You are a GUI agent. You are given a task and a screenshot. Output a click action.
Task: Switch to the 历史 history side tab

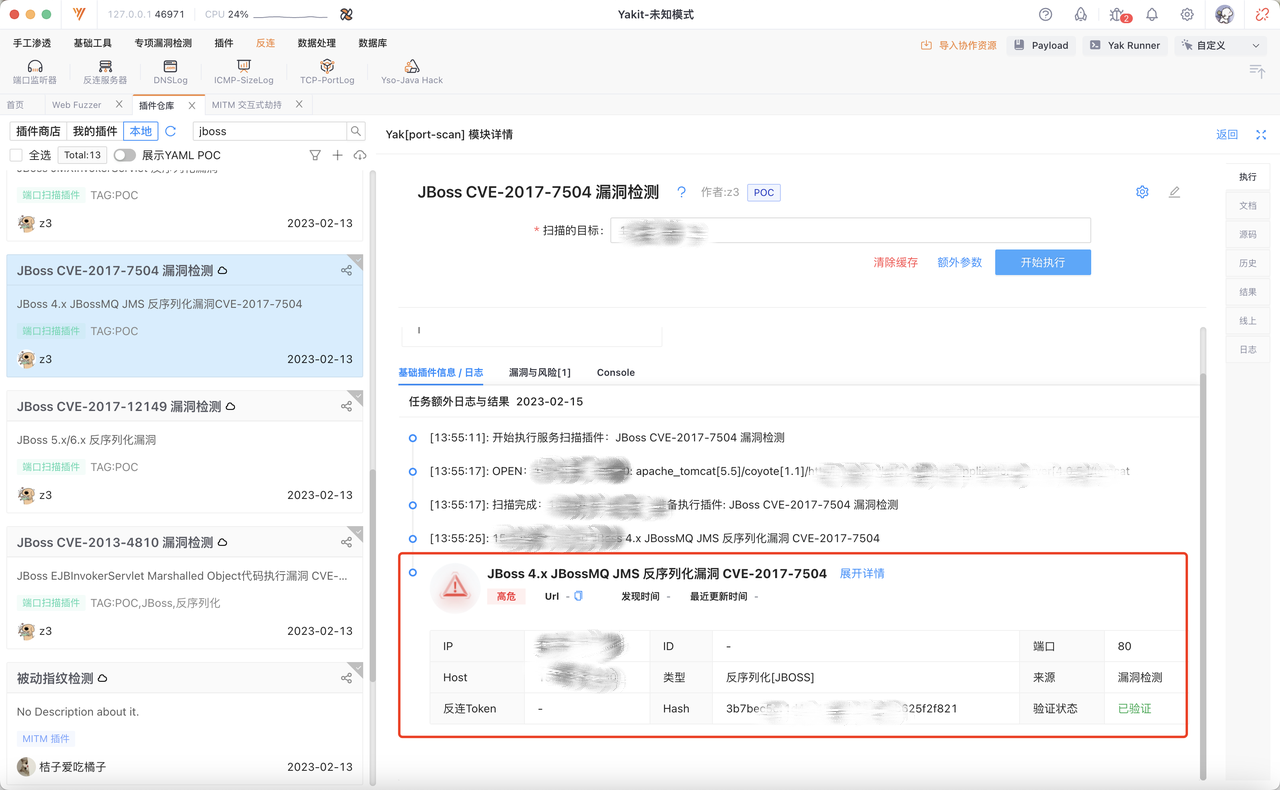coord(1248,263)
